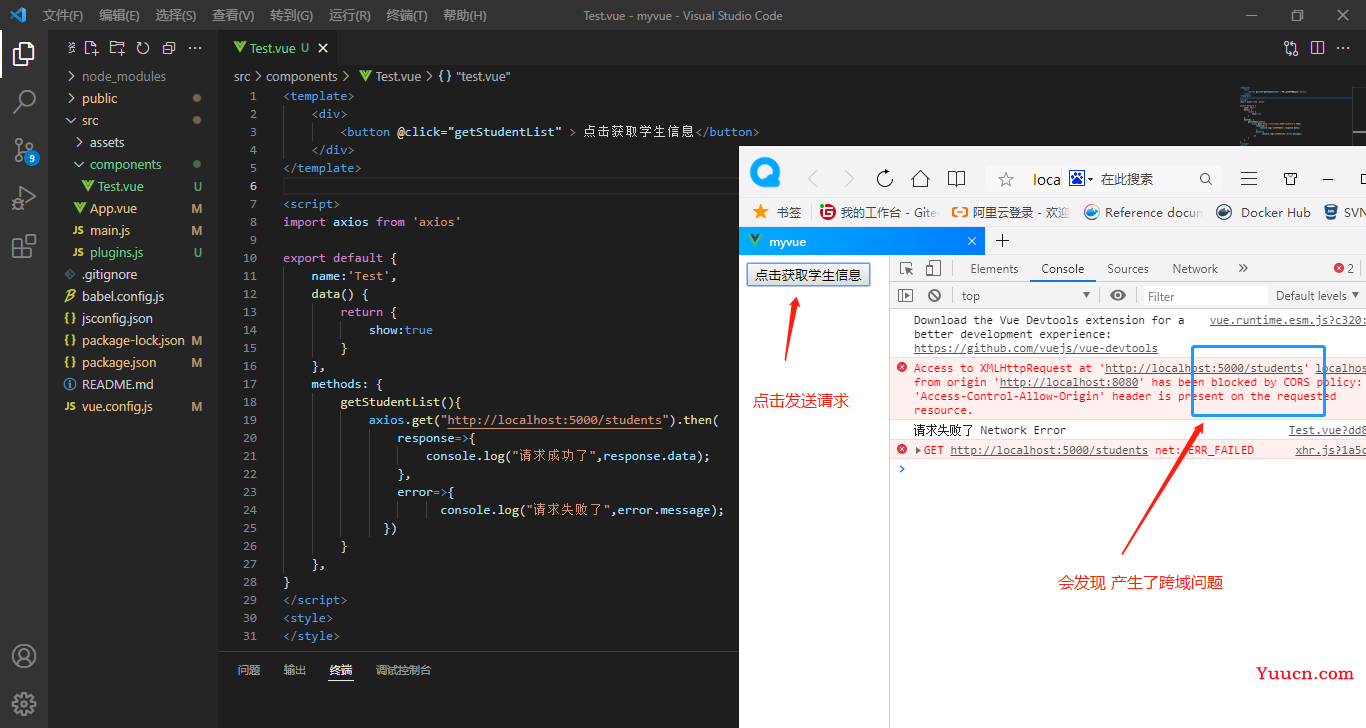The image size is (1366, 728).
Task: Open the browser skin shirt icon
Action: (x=1291, y=179)
